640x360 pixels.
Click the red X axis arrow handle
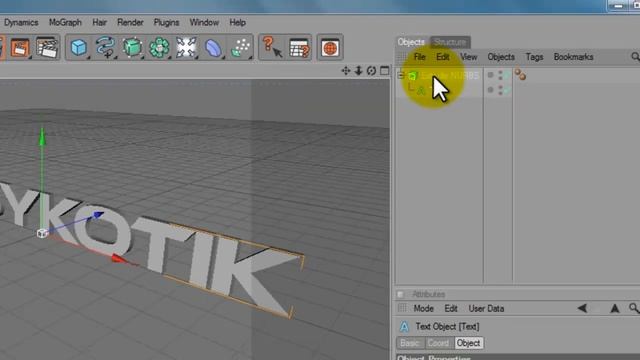coord(118,258)
